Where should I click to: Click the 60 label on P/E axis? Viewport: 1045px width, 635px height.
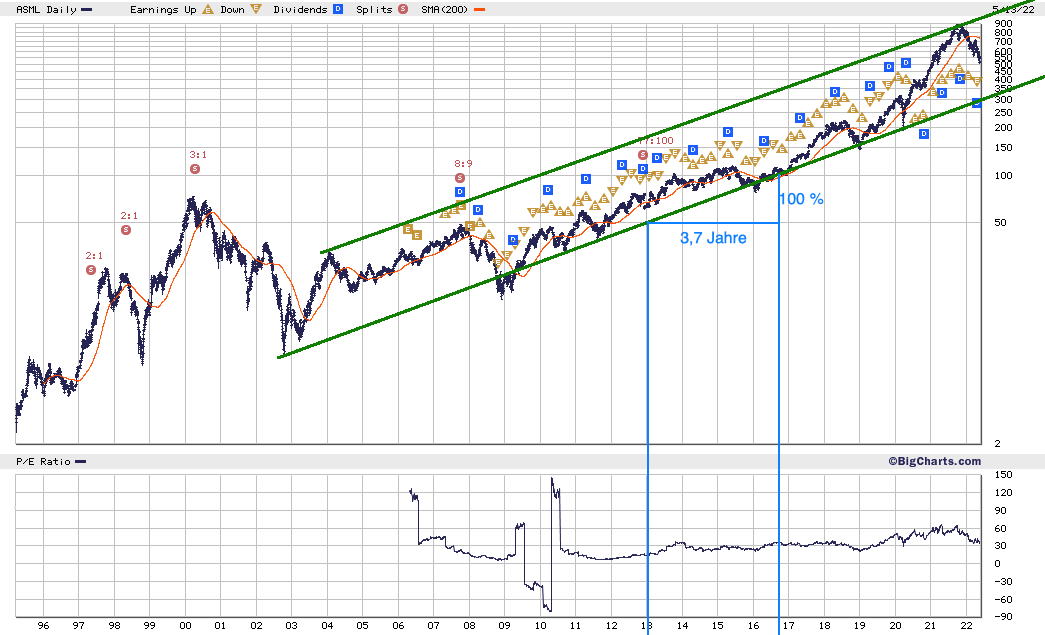click(x=1000, y=529)
